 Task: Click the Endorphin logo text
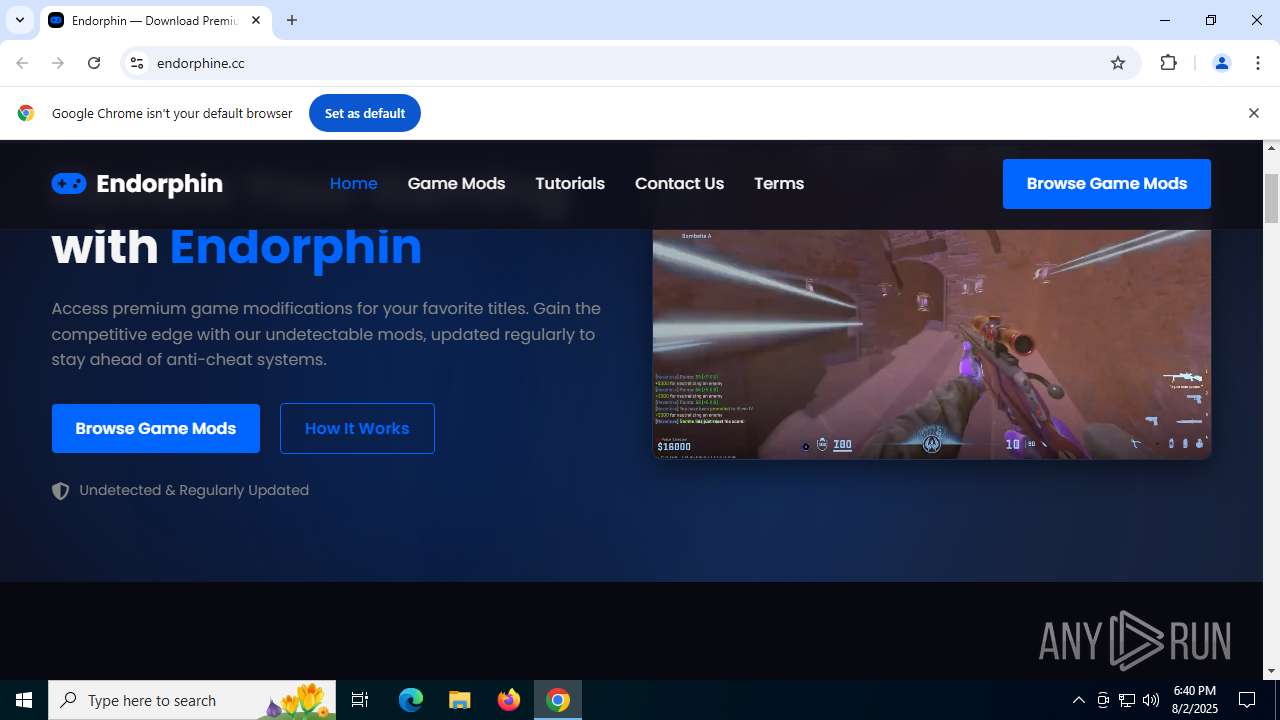click(x=159, y=184)
